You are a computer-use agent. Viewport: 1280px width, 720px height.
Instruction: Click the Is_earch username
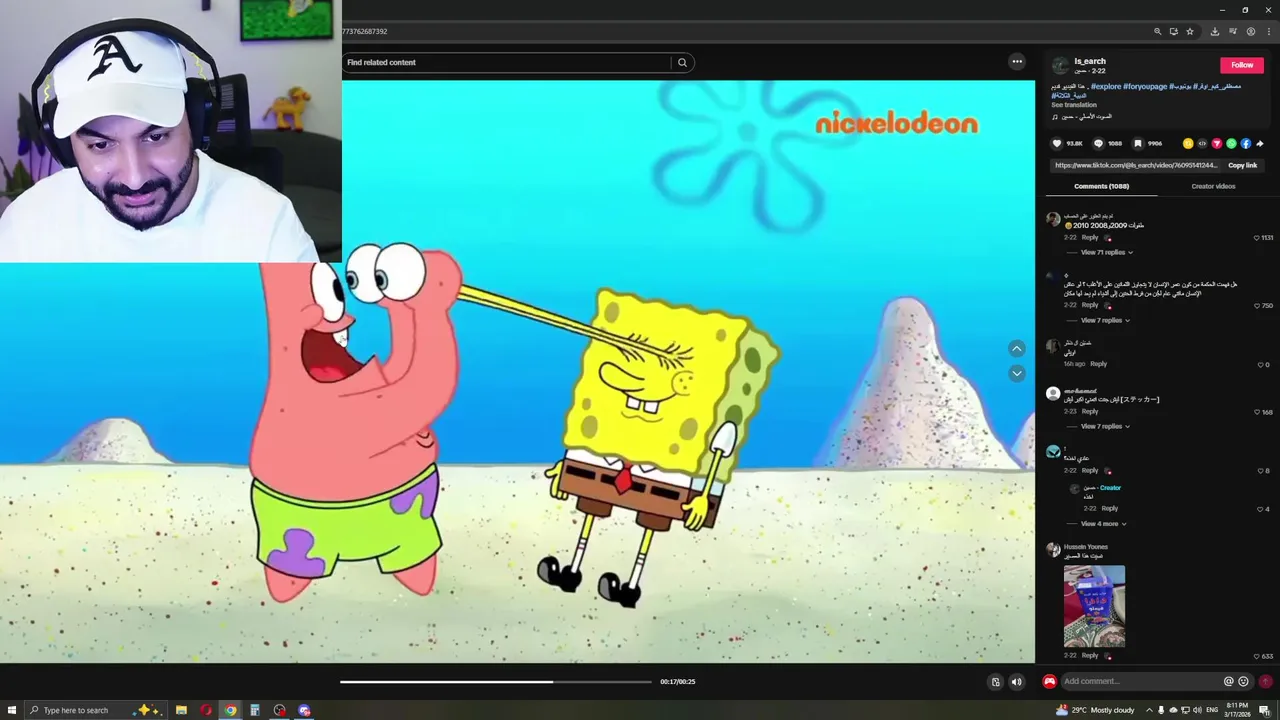(1090, 61)
